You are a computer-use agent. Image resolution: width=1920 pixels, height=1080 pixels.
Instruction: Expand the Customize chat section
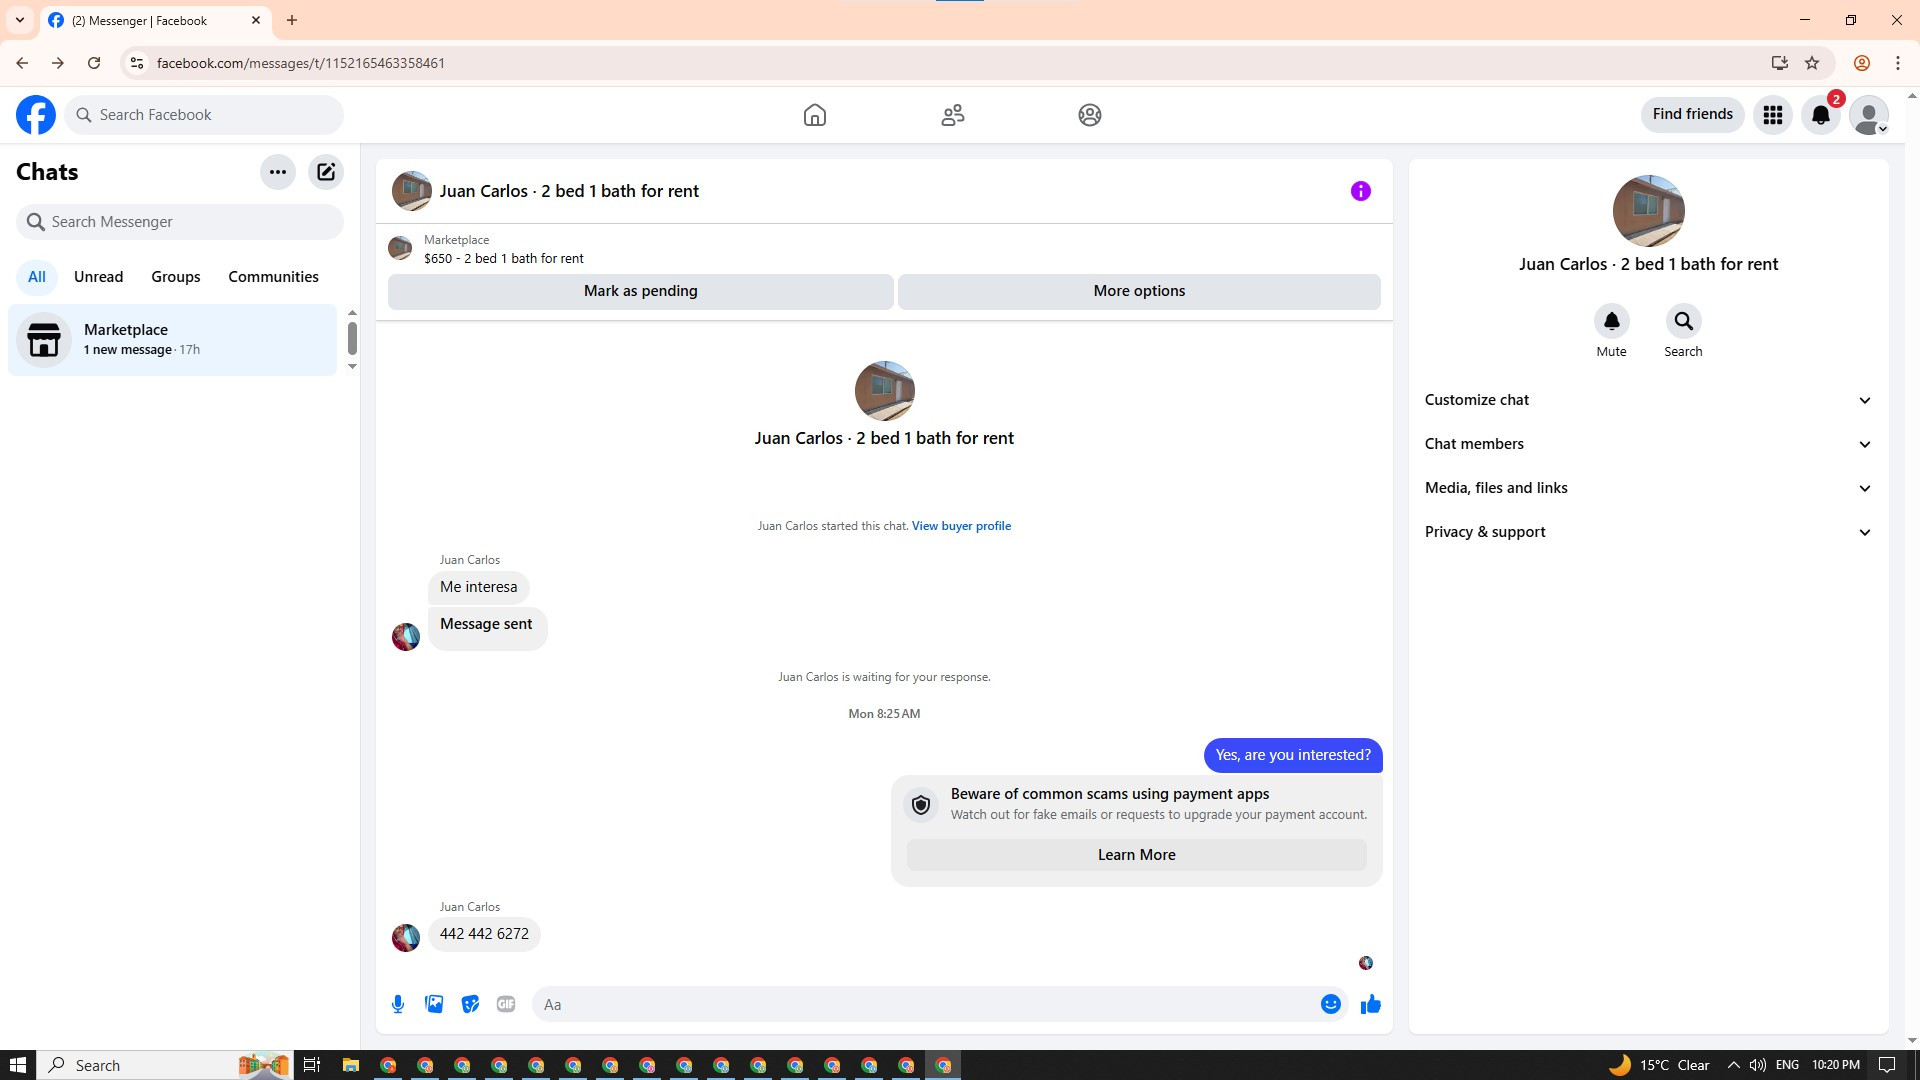[1648, 400]
